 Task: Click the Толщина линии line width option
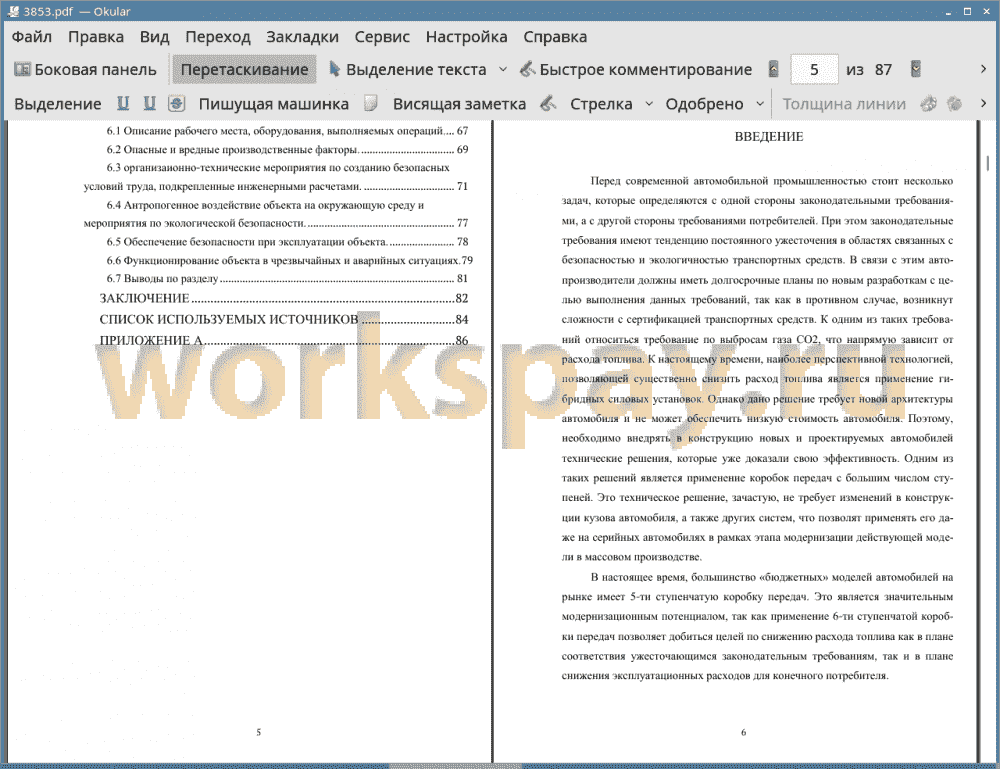[844, 104]
